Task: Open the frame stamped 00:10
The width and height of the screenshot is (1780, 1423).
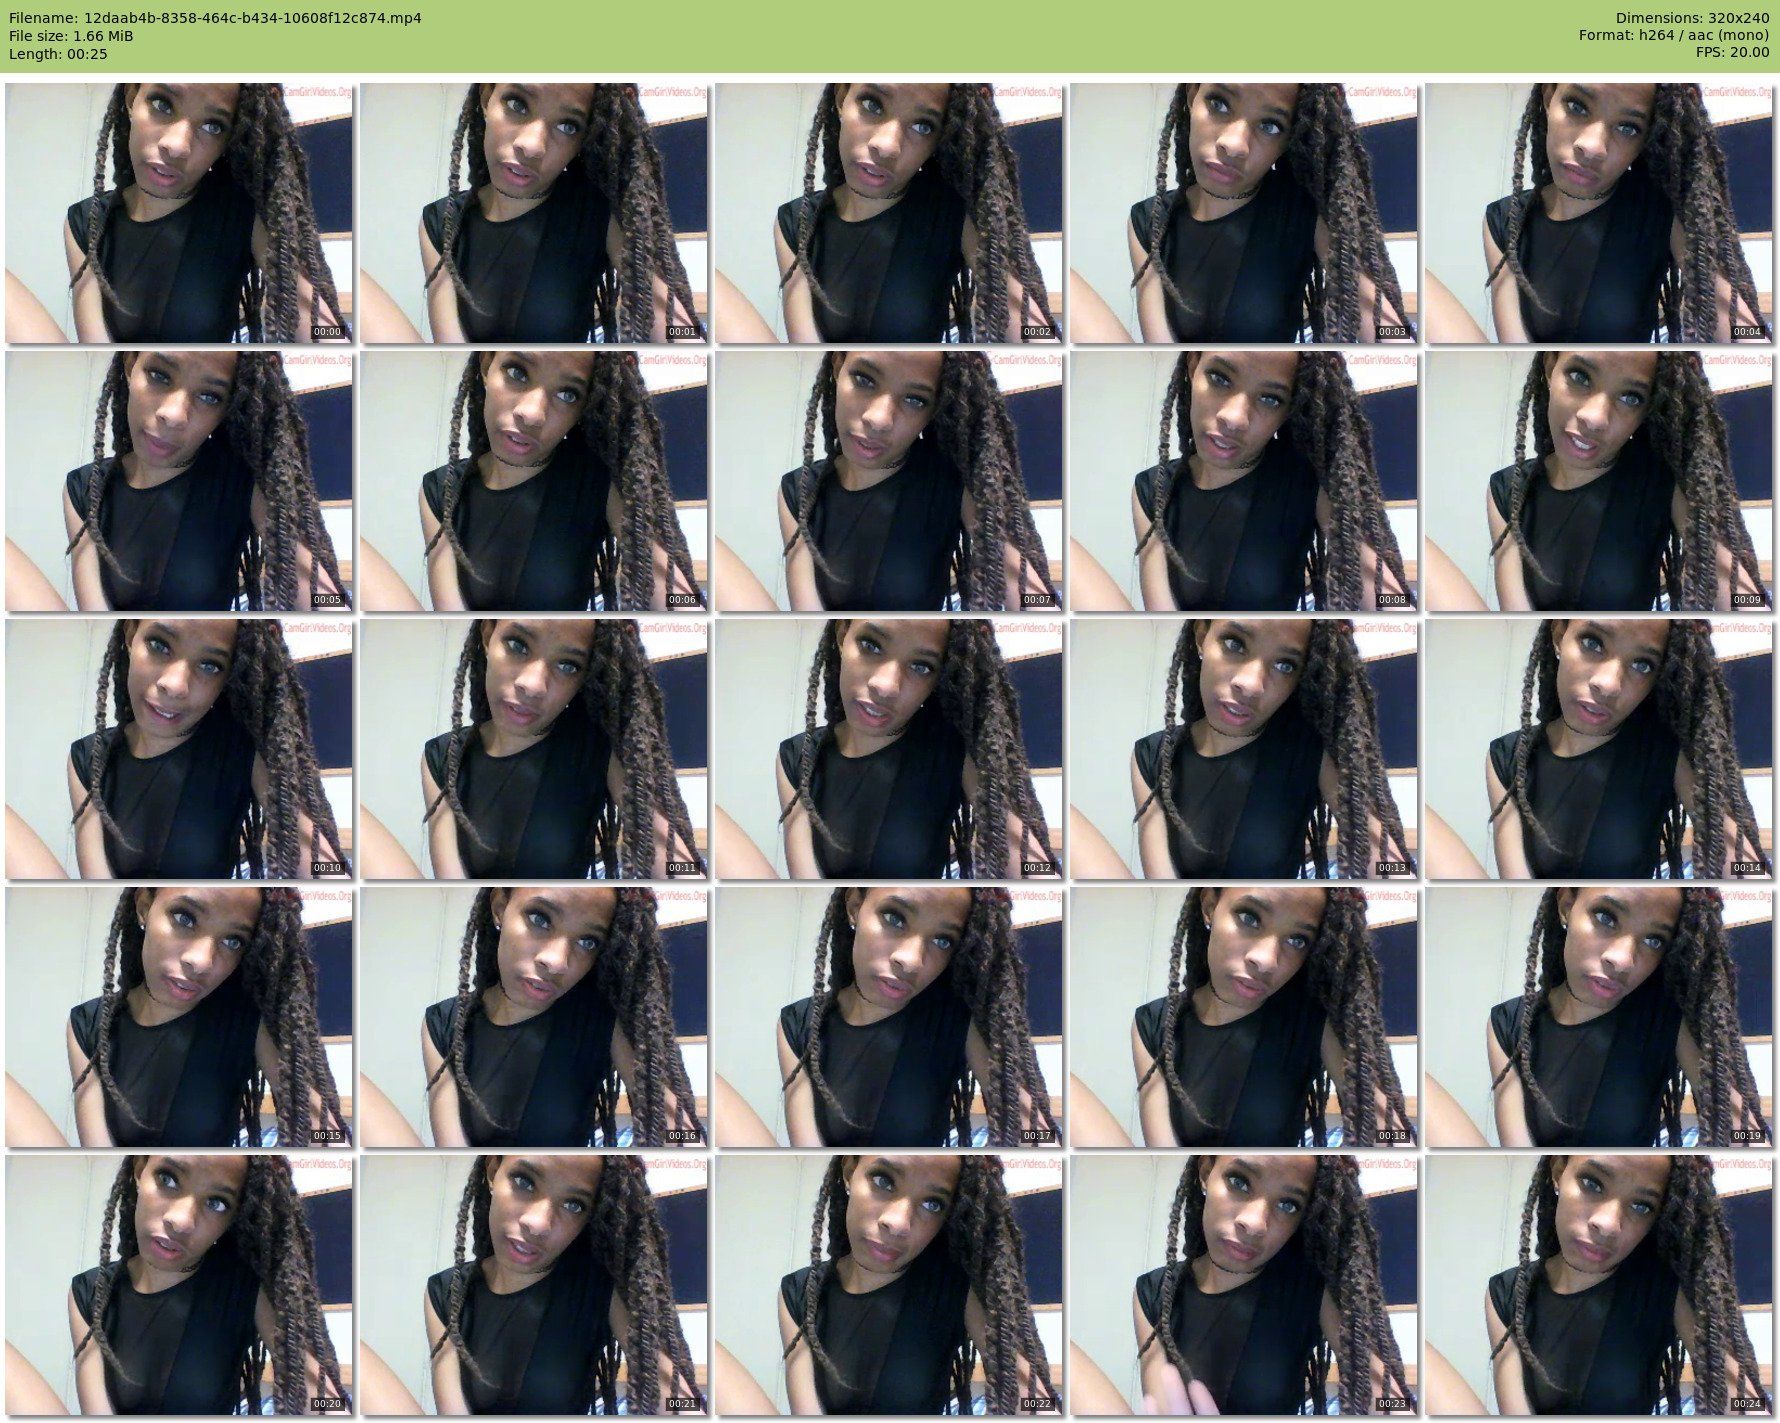Action: point(179,749)
